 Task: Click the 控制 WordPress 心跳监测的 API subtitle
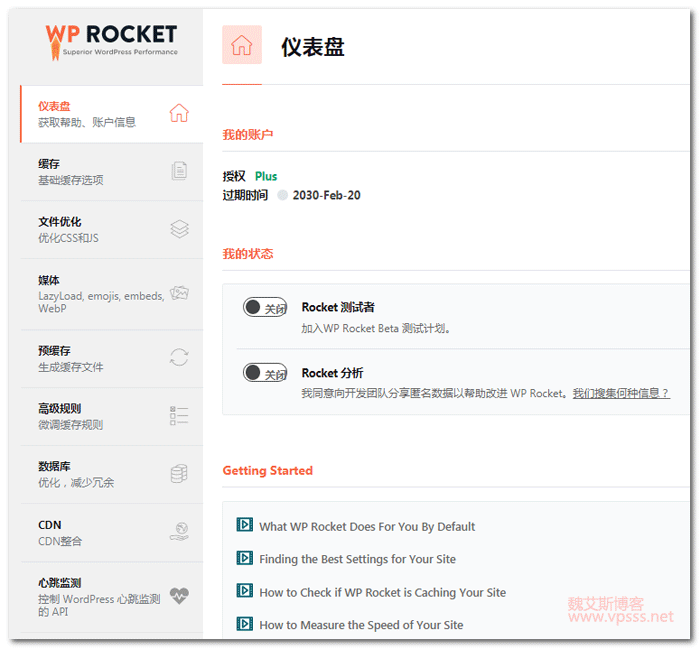point(99,605)
